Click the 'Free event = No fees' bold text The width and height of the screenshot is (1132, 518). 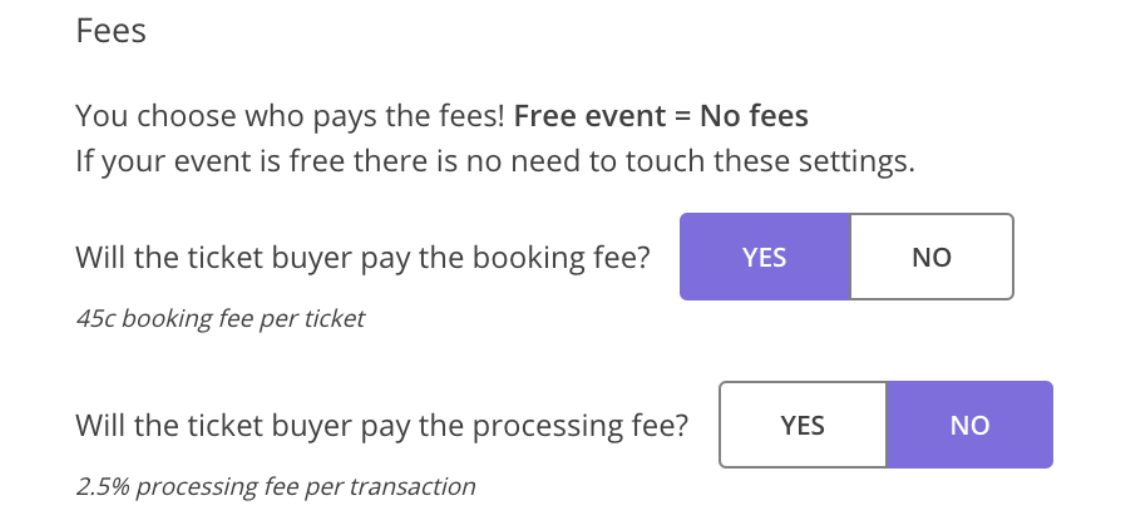pyautogui.click(x=660, y=116)
